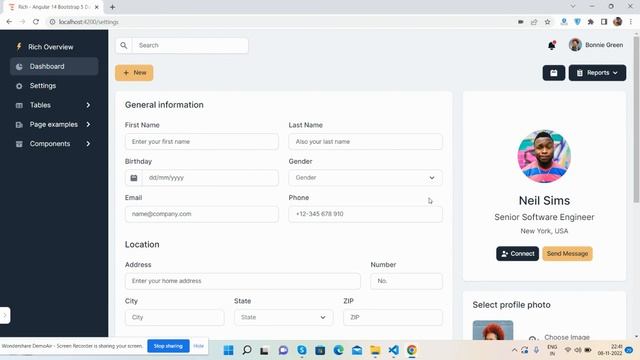Open Page examples menu item
Image resolution: width=640 pixels, height=360 pixels.
[x=54, y=124]
